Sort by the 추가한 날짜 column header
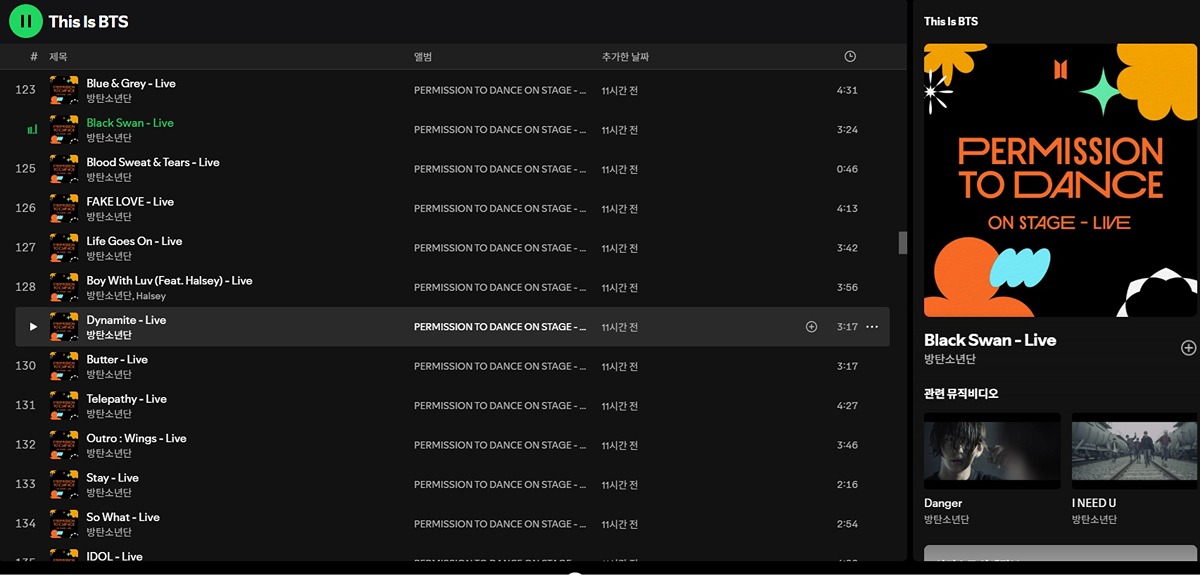The height and width of the screenshot is (576, 1200). tap(625, 57)
